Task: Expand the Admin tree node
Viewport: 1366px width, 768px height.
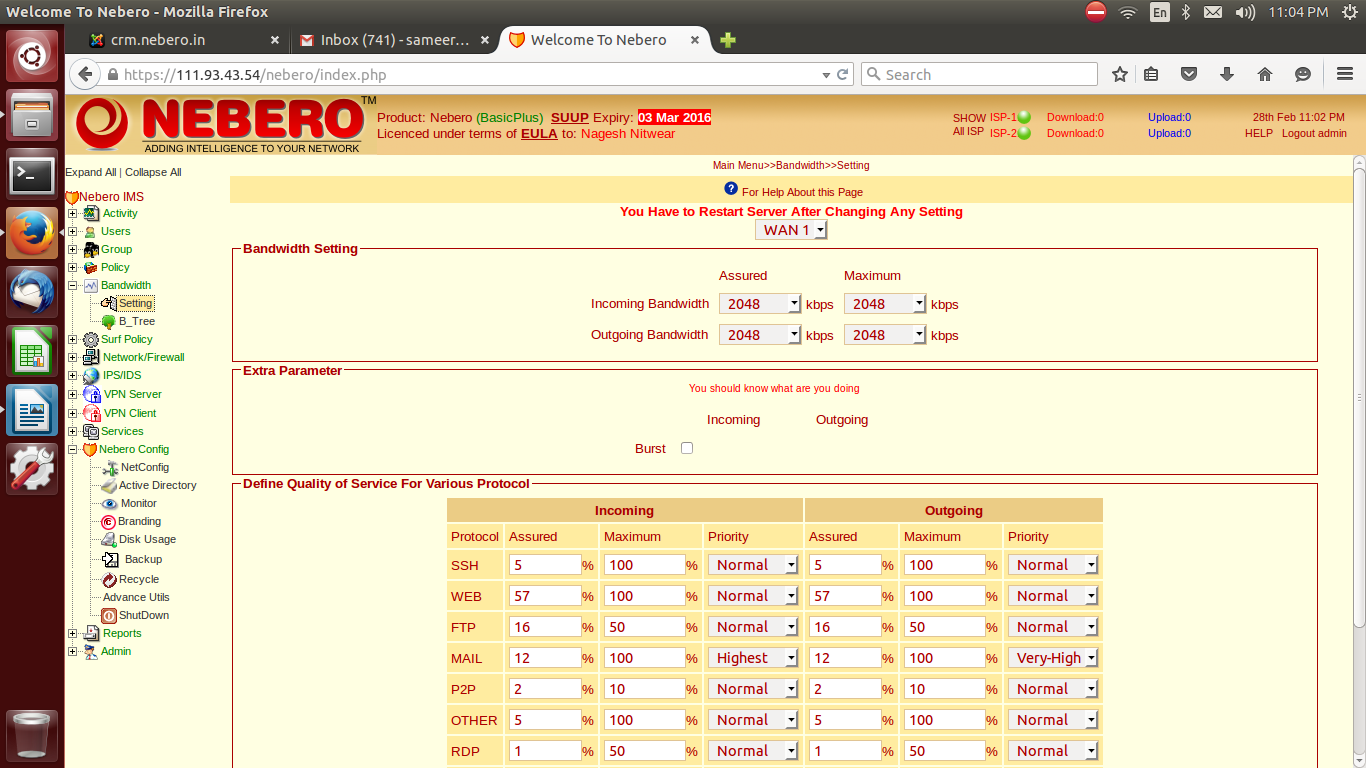Action: click(72, 651)
